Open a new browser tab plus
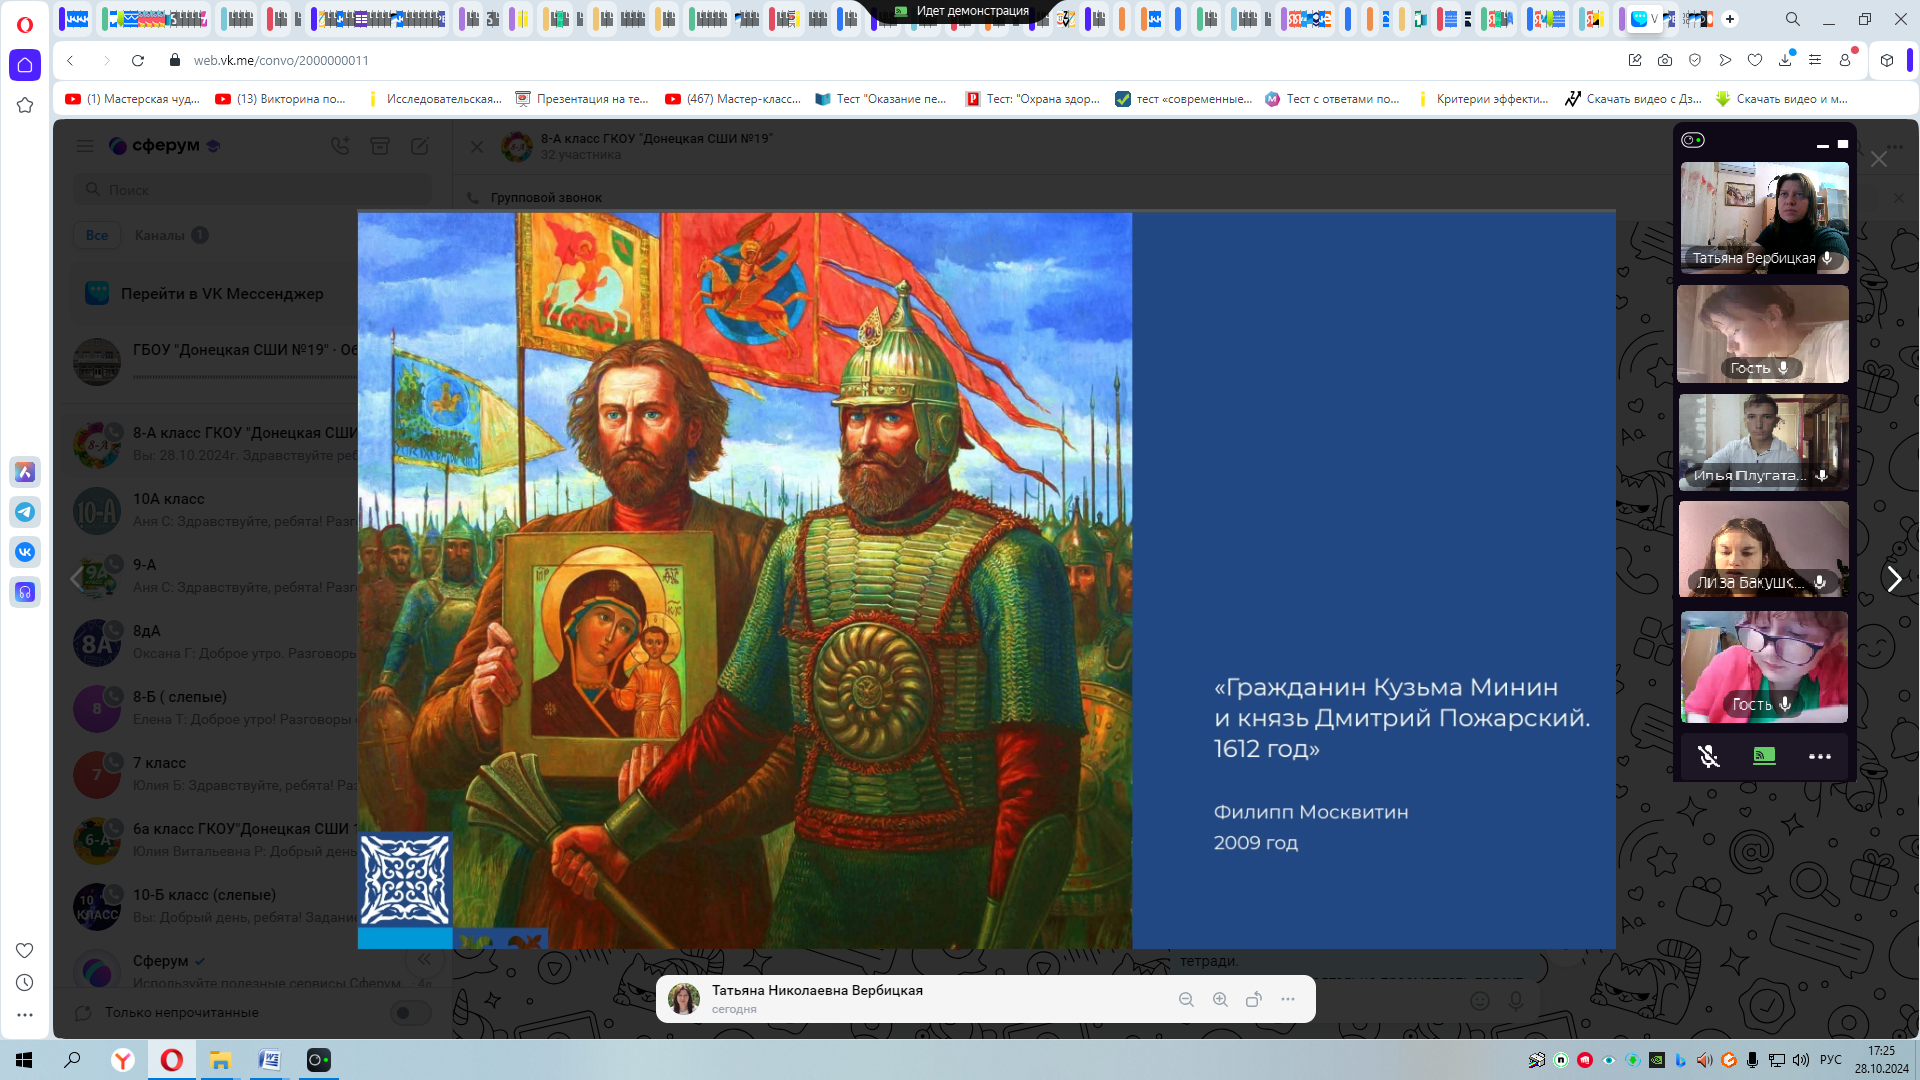This screenshot has width=1920, height=1080. pos(1730,19)
